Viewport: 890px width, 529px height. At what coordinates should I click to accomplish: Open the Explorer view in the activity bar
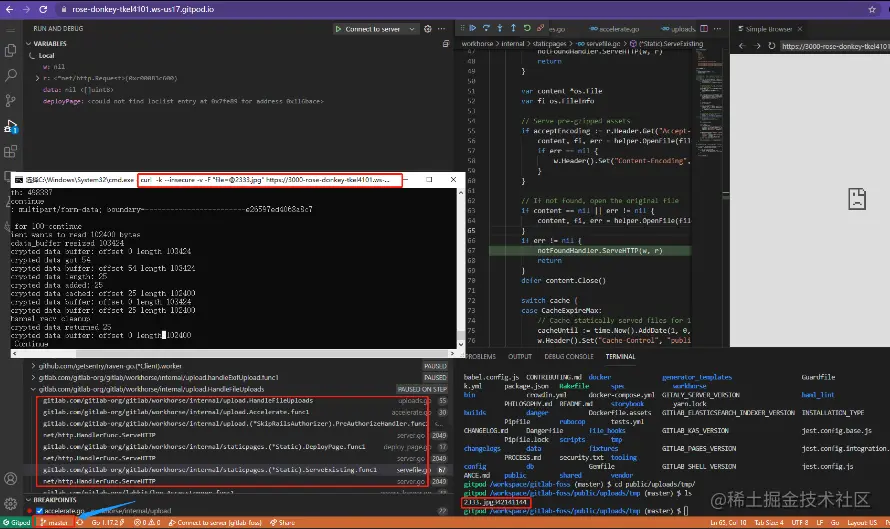(10, 51)
